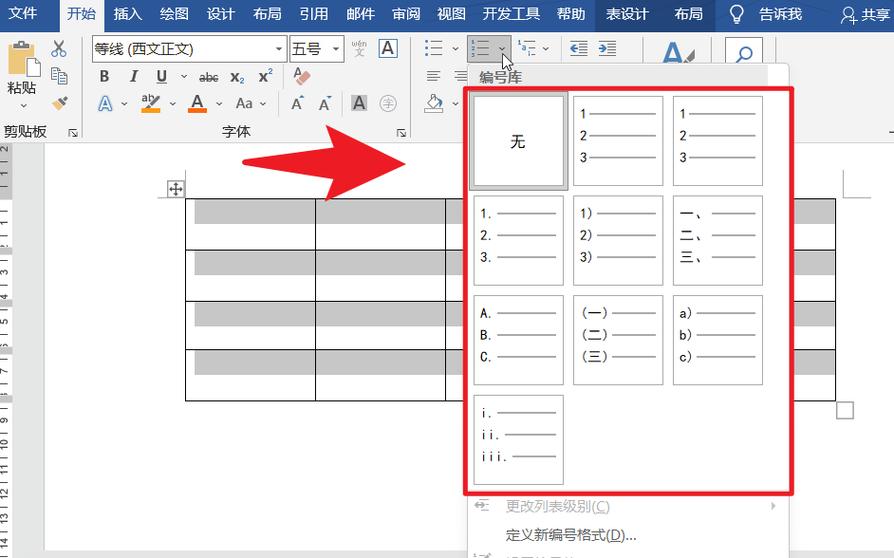The image size is (894, 558).
Task: Click the superscript x² icon
Action: (265, 76)
